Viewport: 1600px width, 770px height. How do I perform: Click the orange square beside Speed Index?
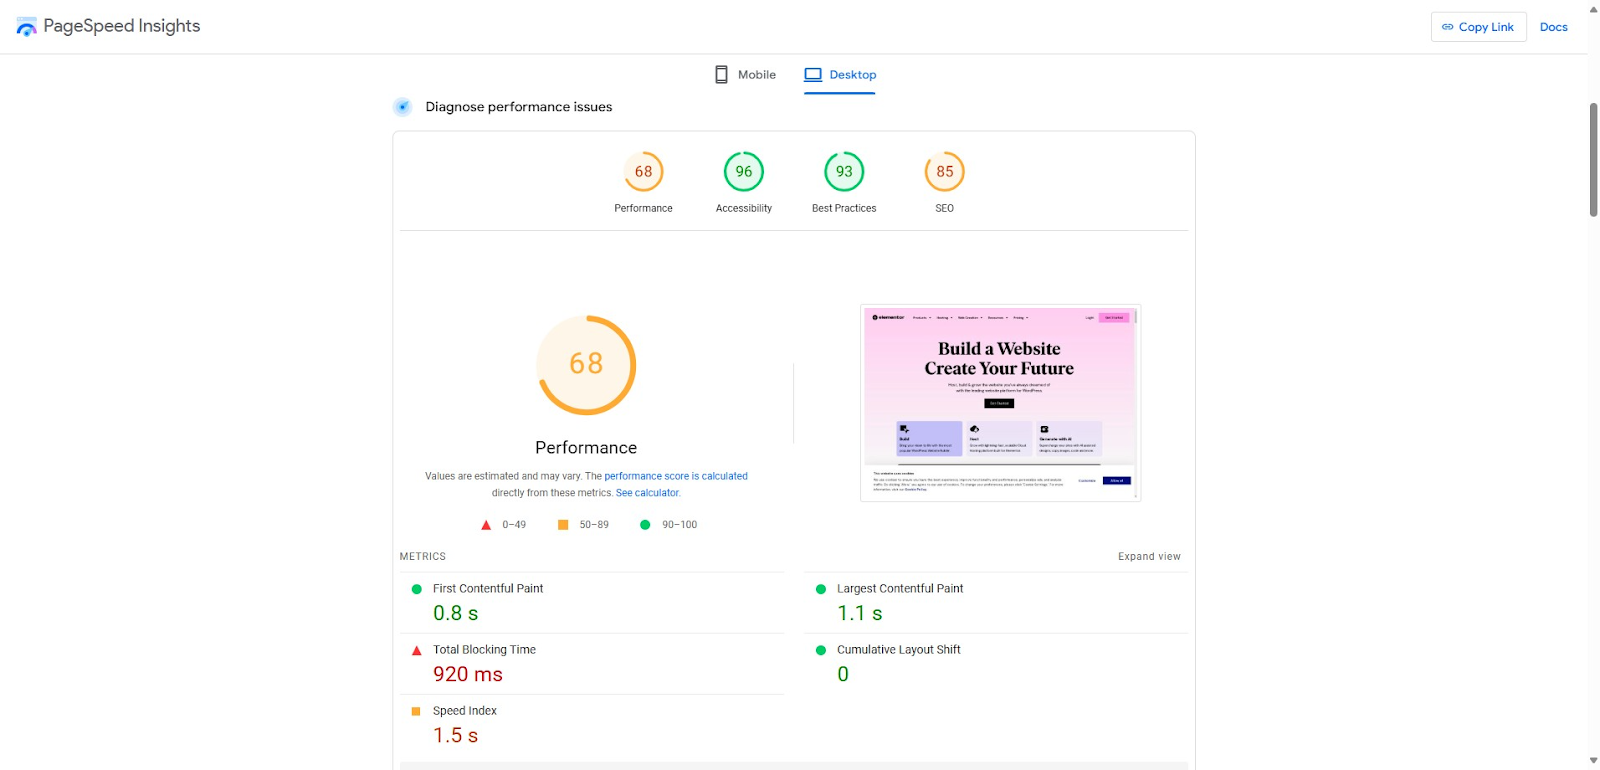[x=416, y=711]
